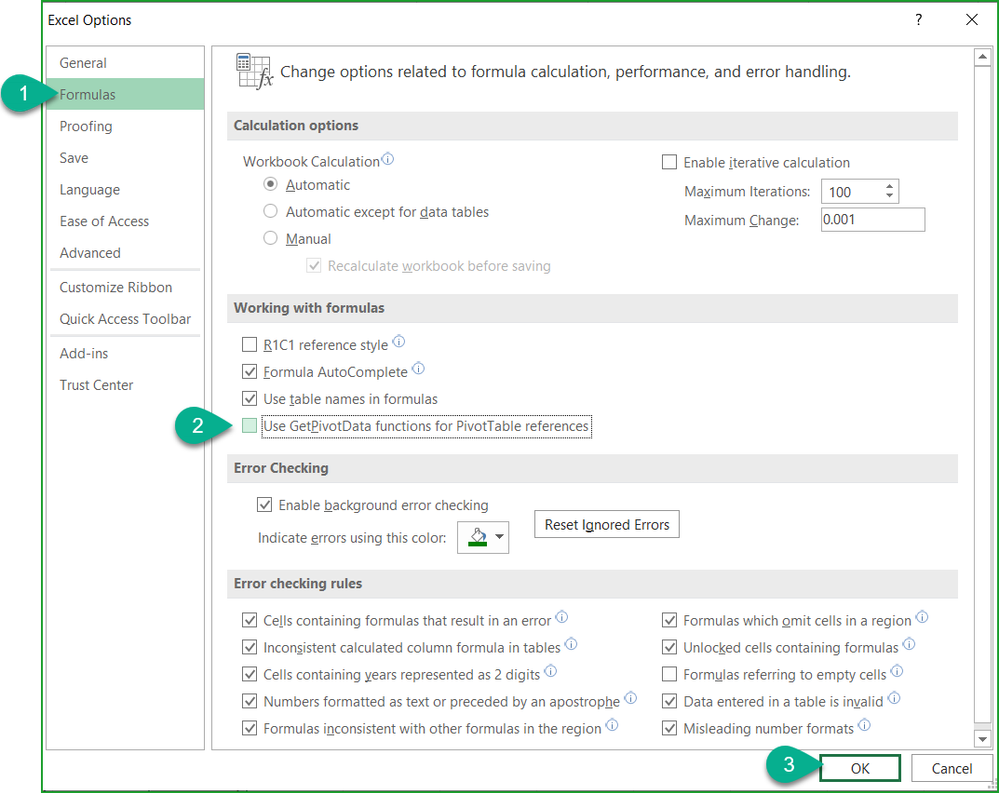Switch to the Trust Center category
This screenshot has width=999, height=793.
click(96, 385)
